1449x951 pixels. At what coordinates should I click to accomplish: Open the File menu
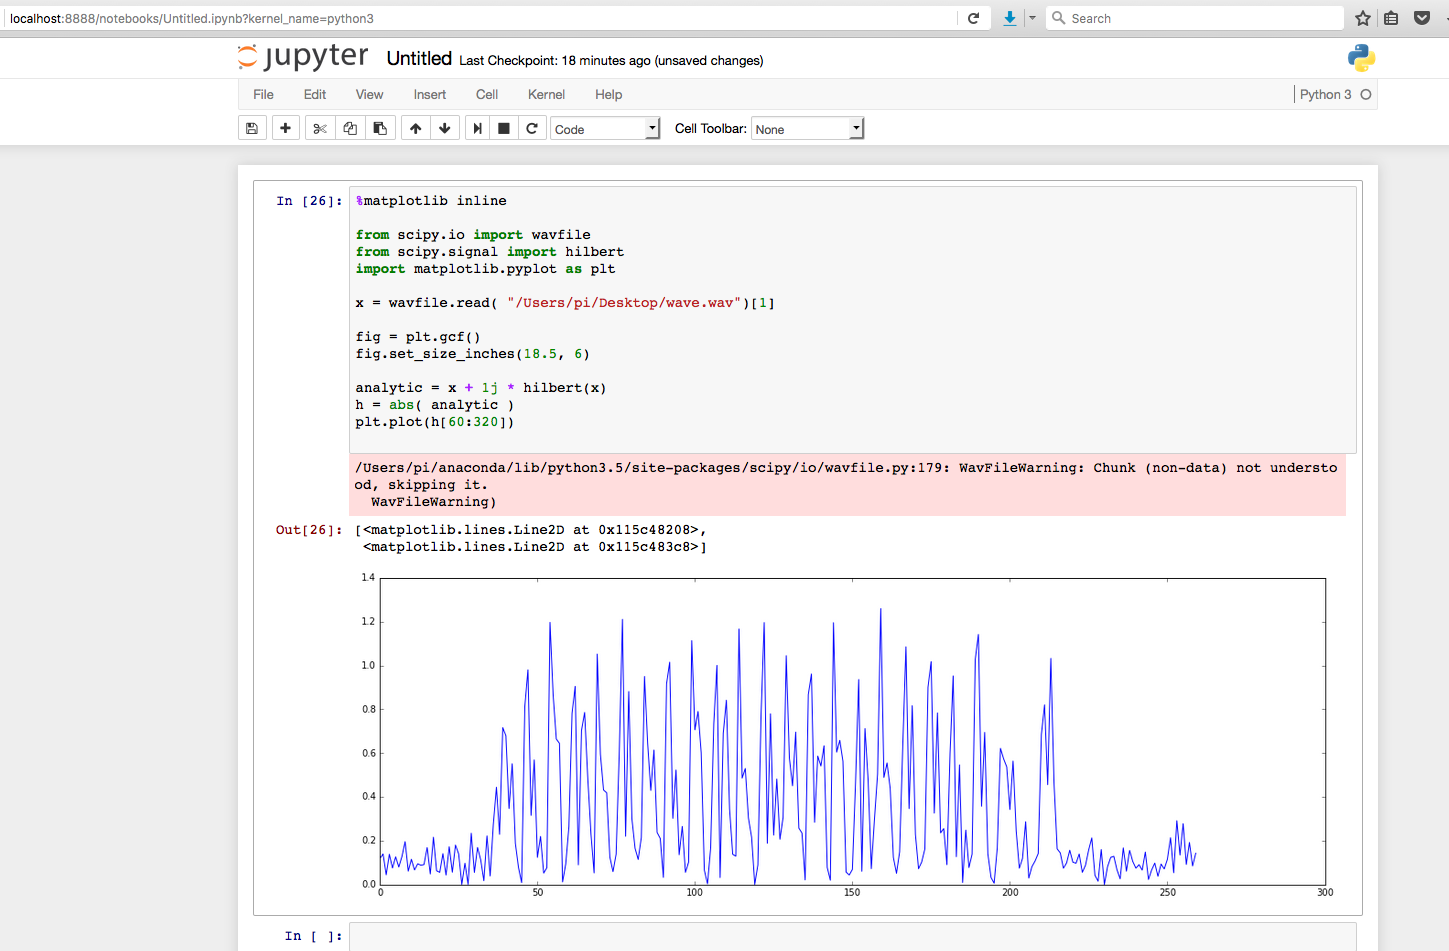263,94
